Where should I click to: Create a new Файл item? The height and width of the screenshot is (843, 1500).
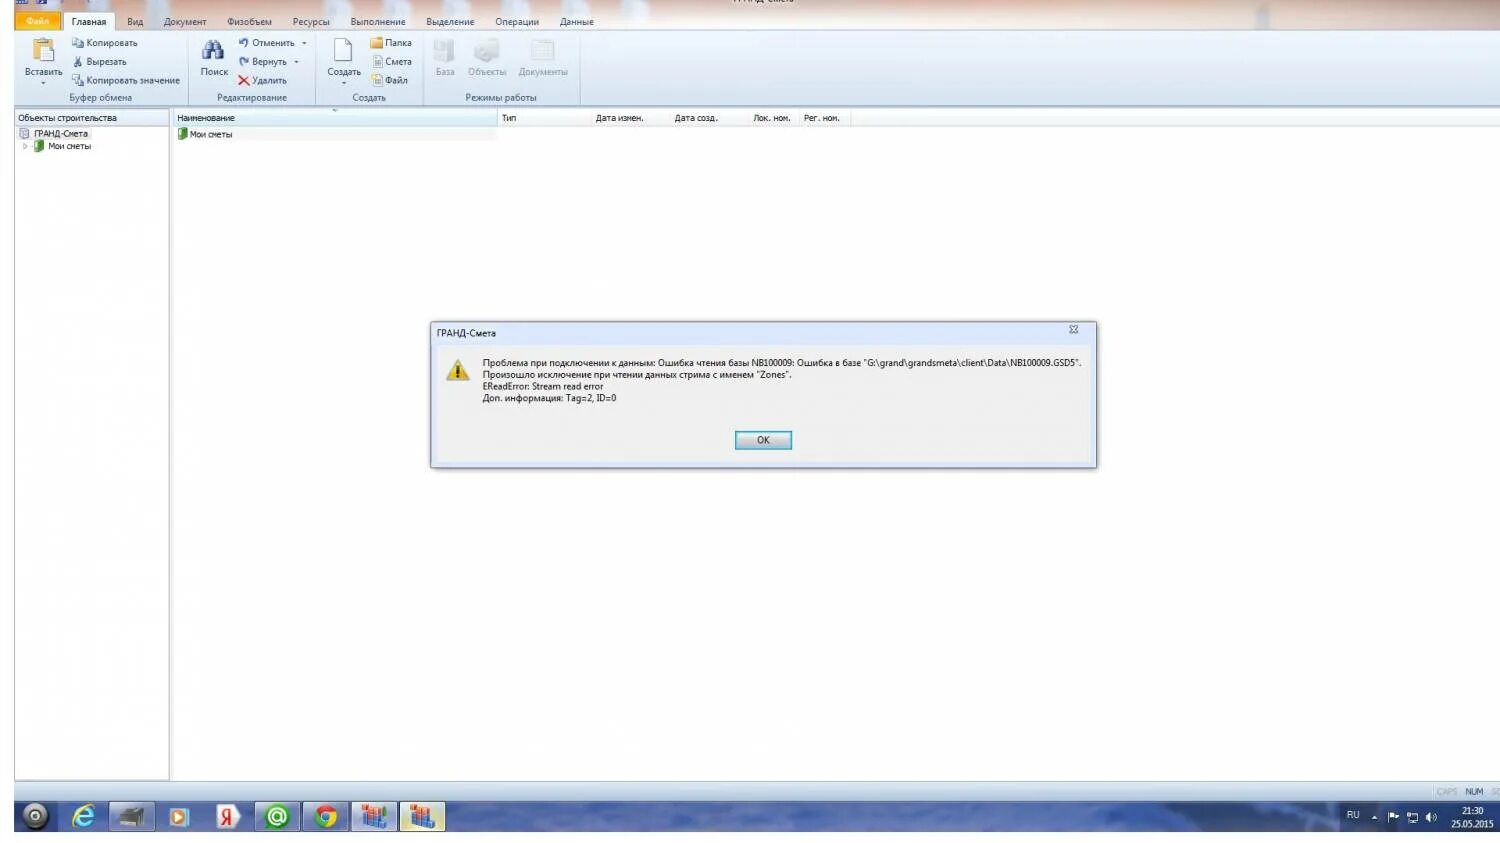[x=390, y=81]
